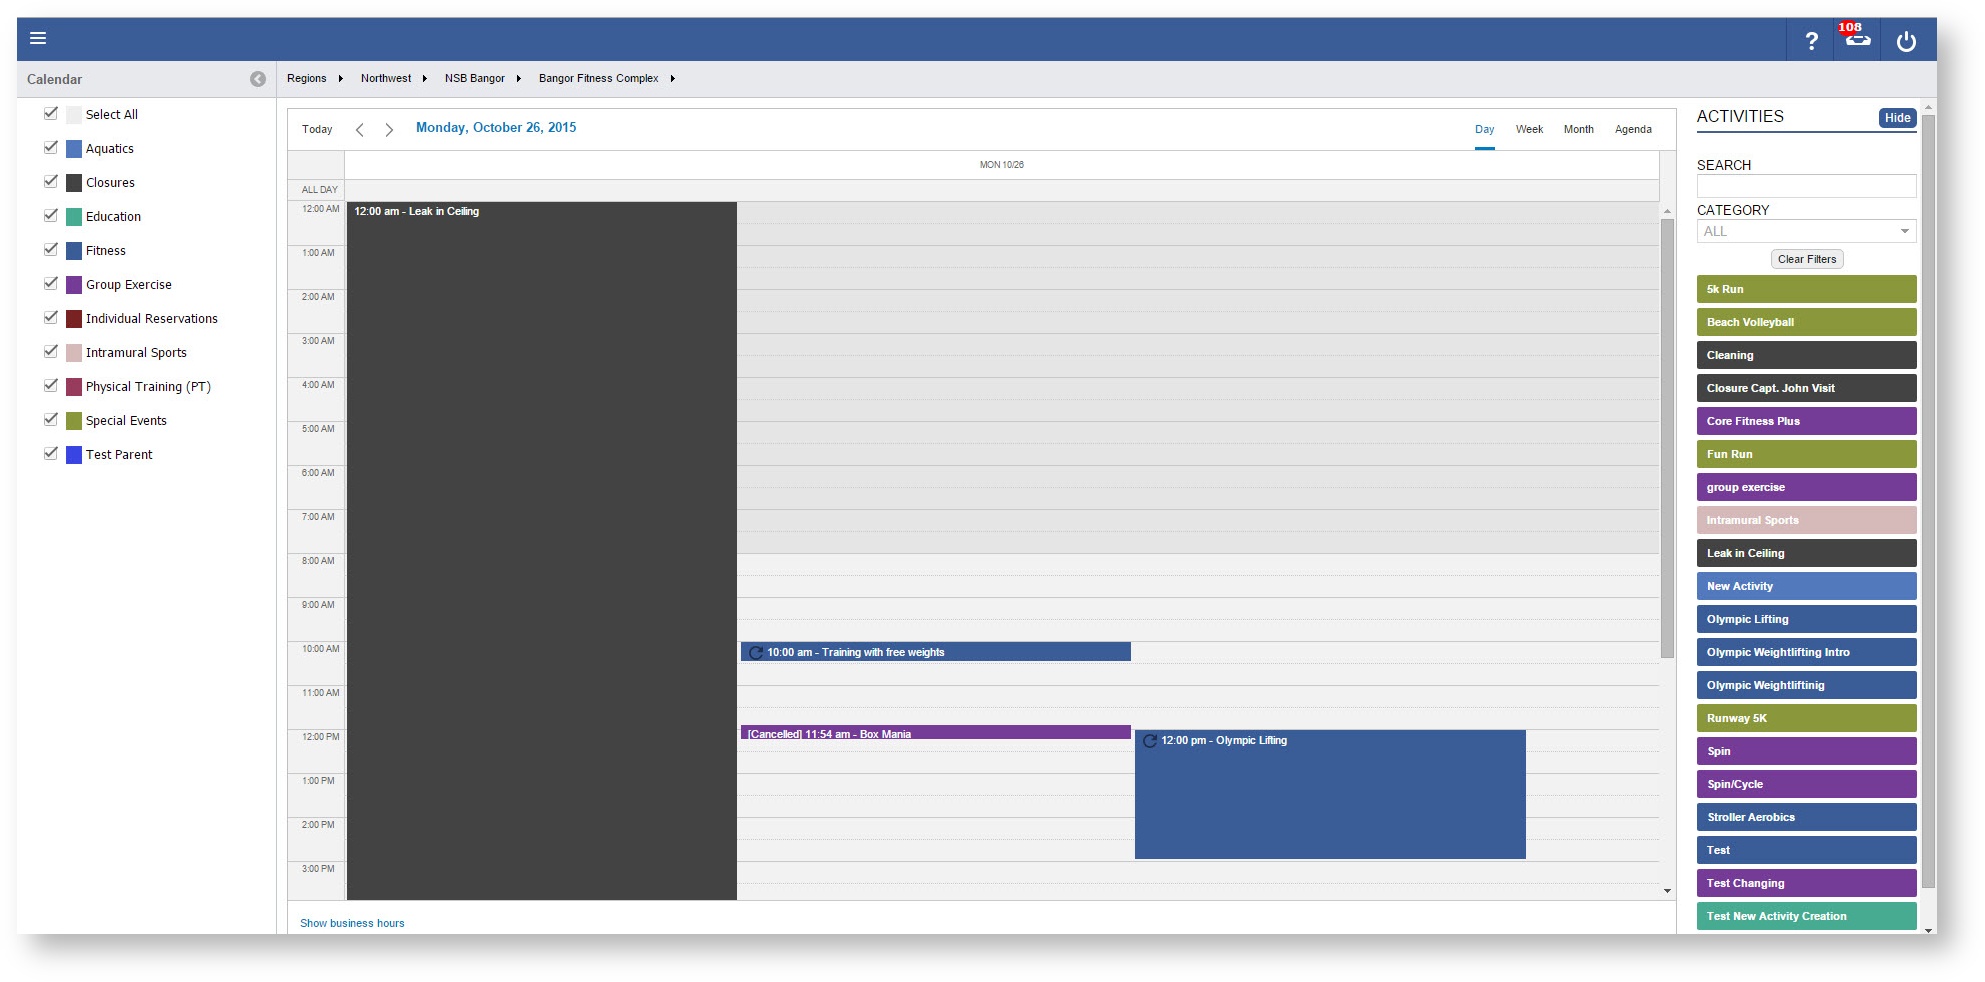The height and width of the screenshot is (982, 1985).
Task: Switch to Week view tab
Action: (x=1528, y=130)
